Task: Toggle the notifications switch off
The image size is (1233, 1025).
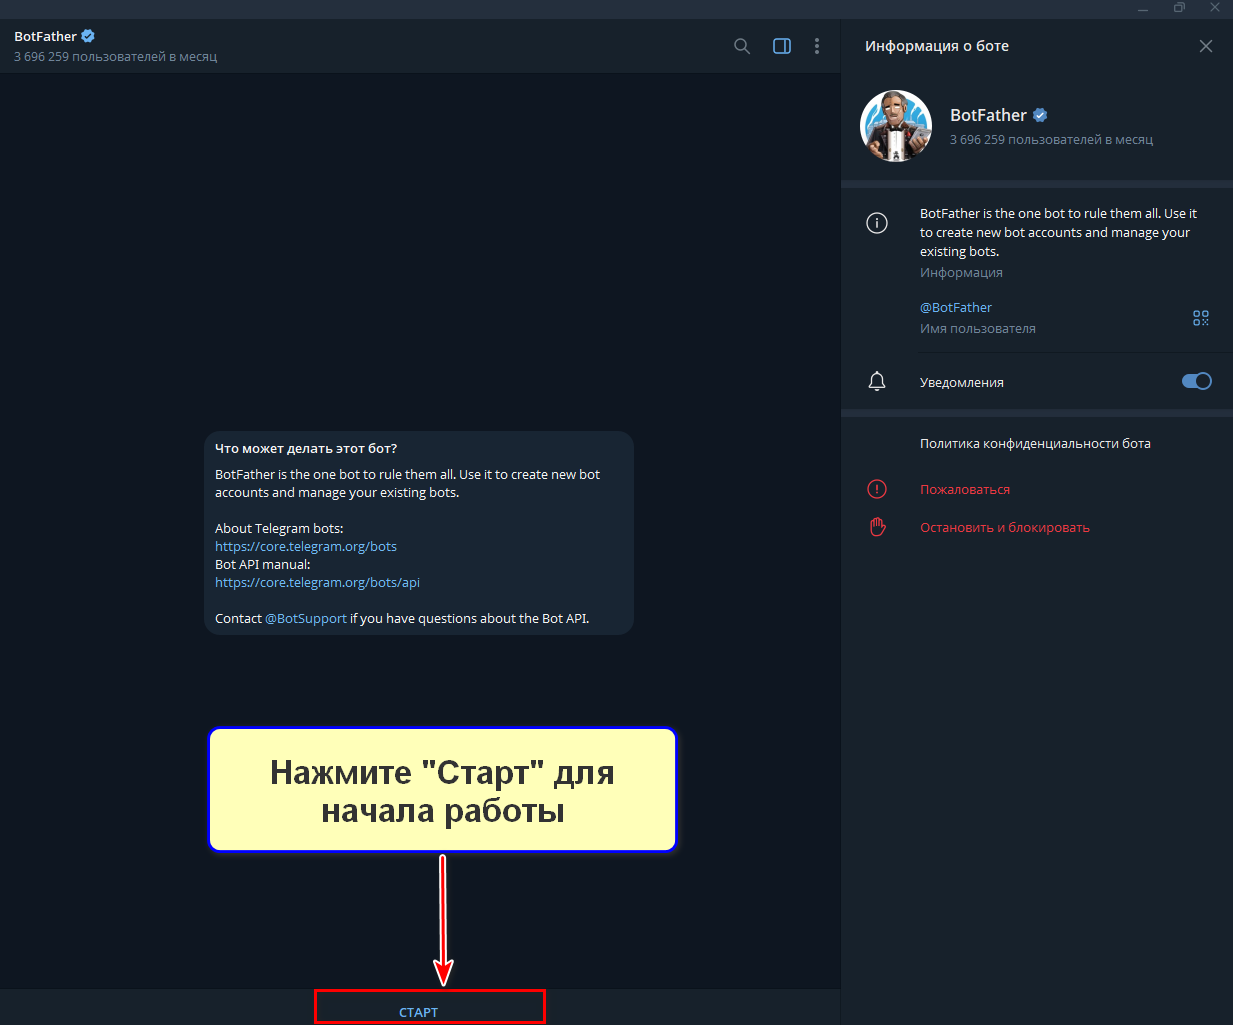Action: coord(1197,381)
